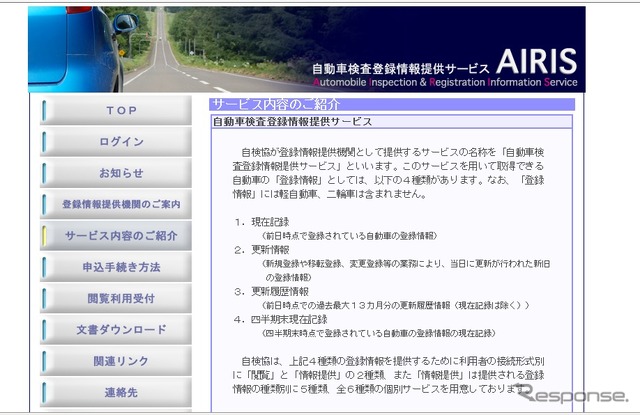Open 文書ダウンロード section

point(116,329)
